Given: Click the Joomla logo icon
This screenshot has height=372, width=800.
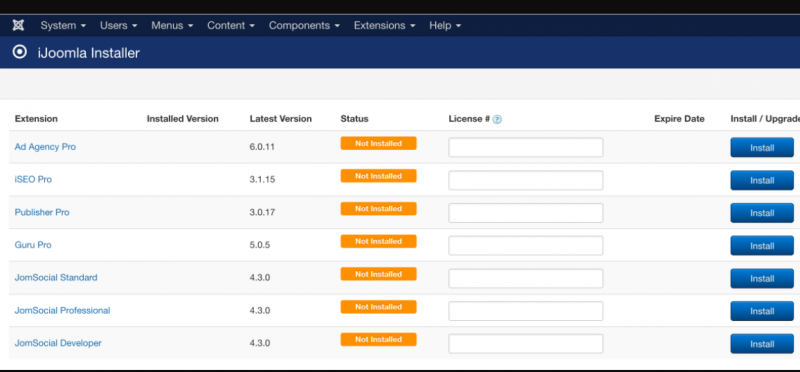Looking at the screenshot, I should pyautogui.click(x=18, y=25).
